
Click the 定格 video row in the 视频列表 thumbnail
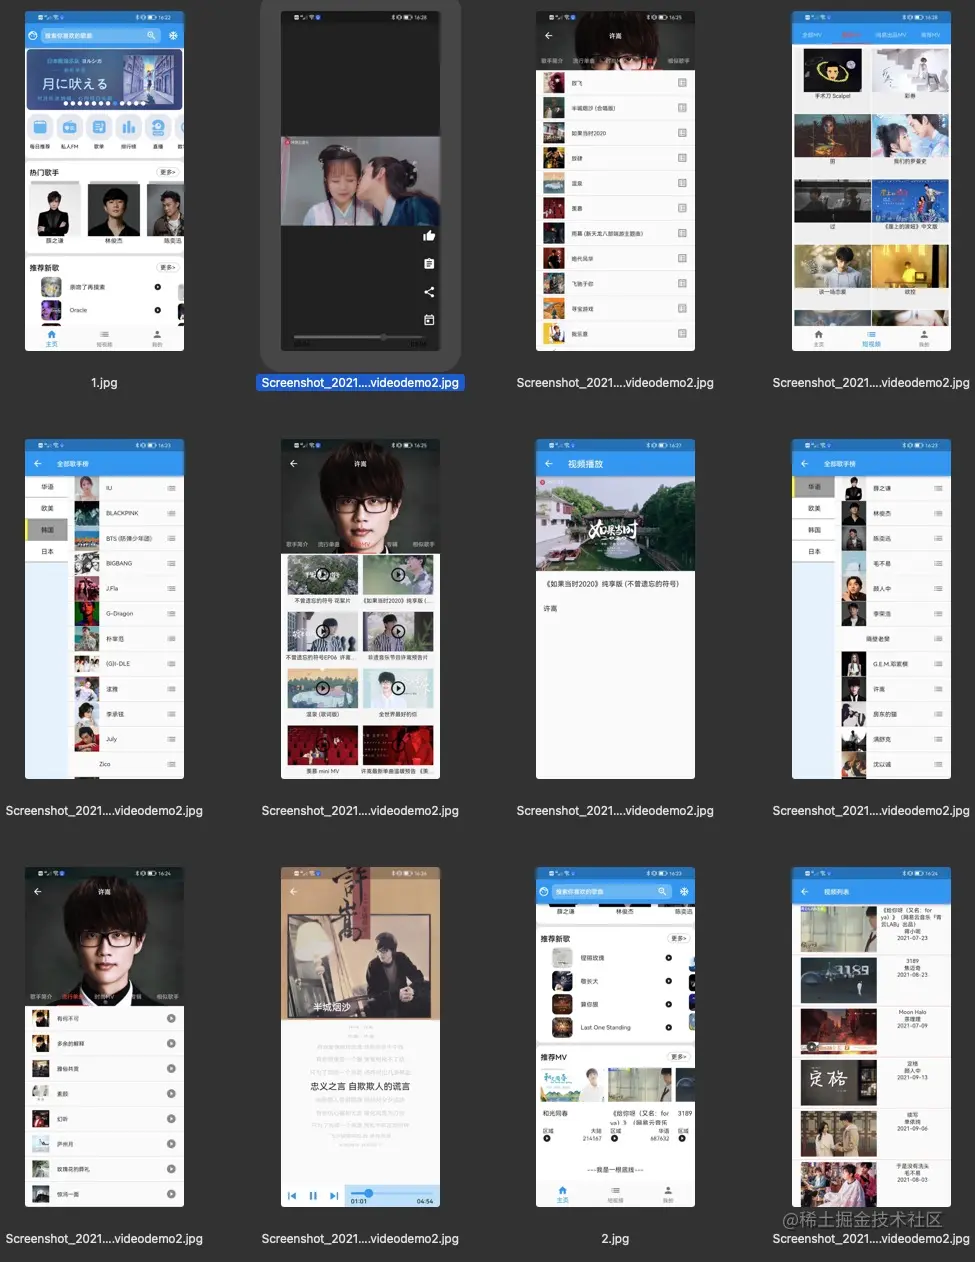point(871,1082)
